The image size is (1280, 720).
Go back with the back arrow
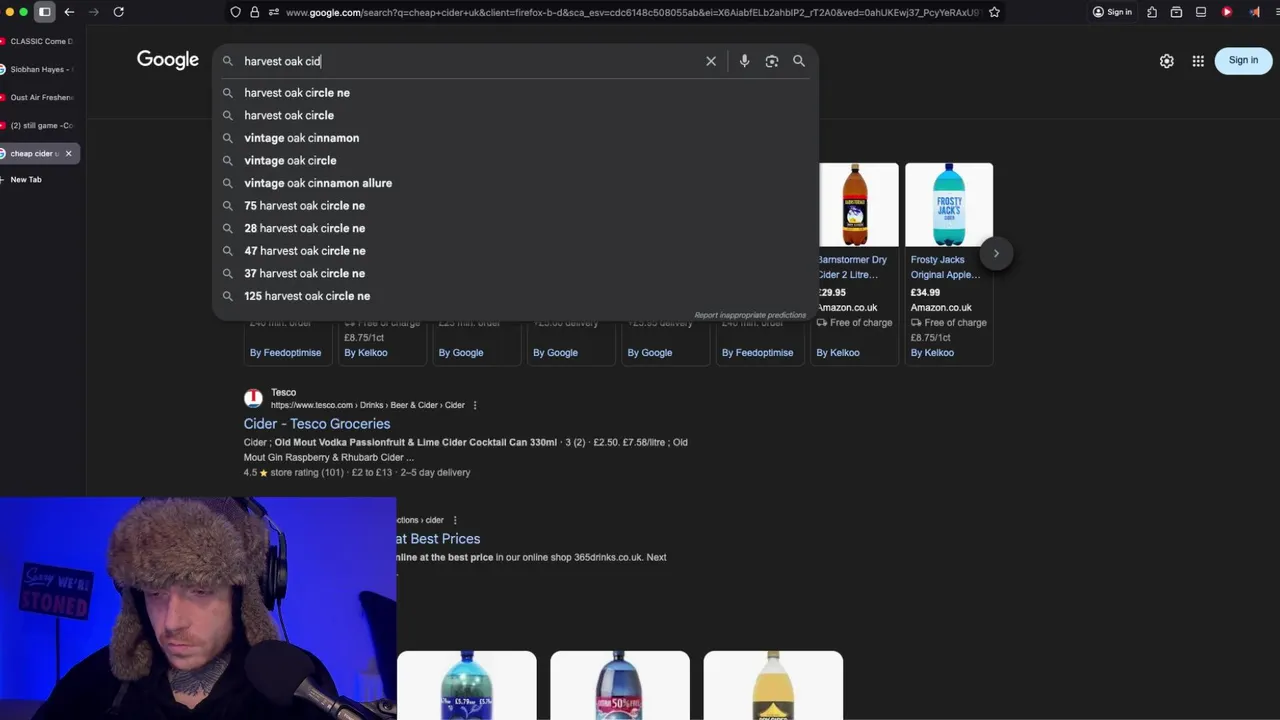(69, 12)
